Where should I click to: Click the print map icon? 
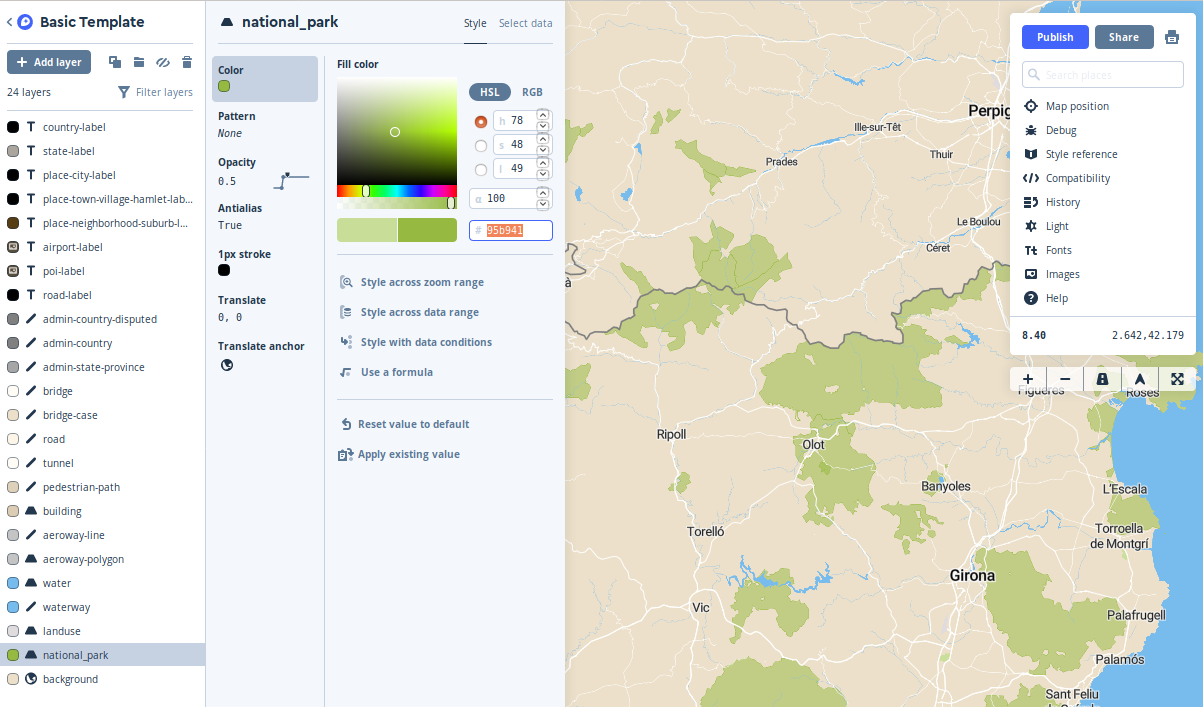pos(1172,37)
